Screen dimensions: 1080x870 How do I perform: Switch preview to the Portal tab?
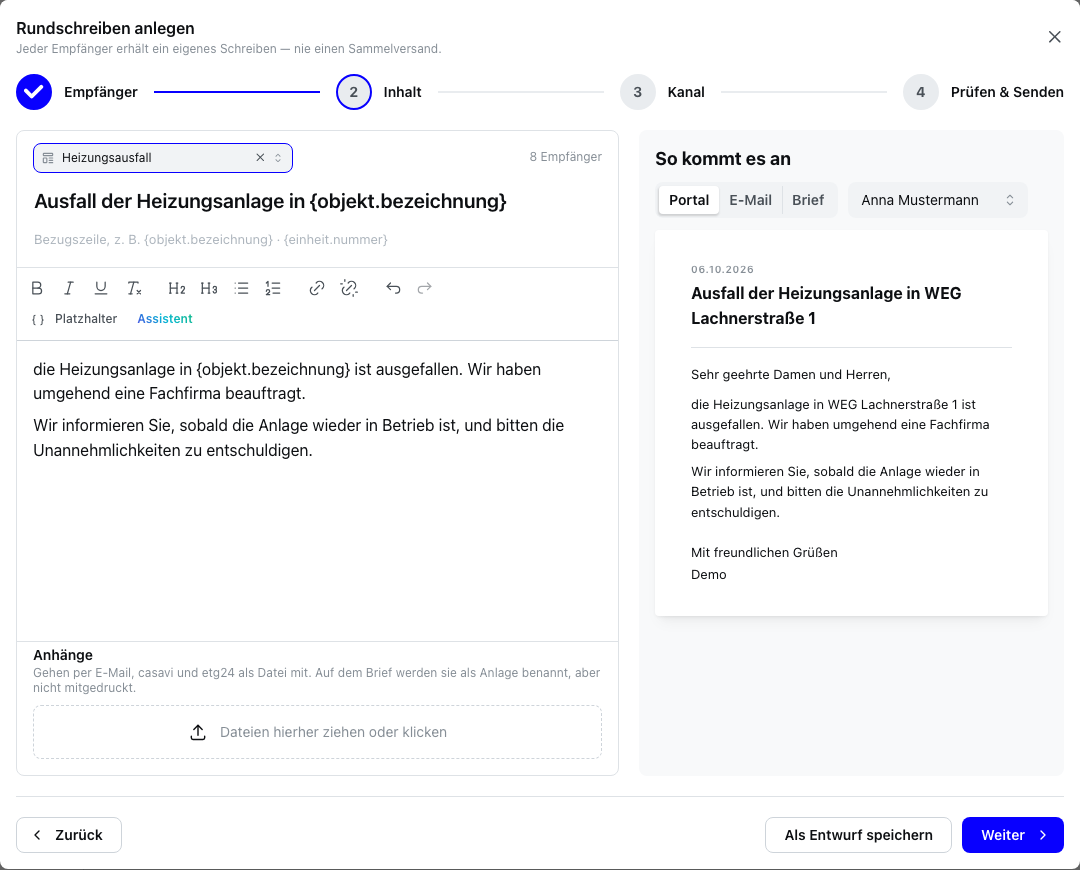[x=689, y=200]
